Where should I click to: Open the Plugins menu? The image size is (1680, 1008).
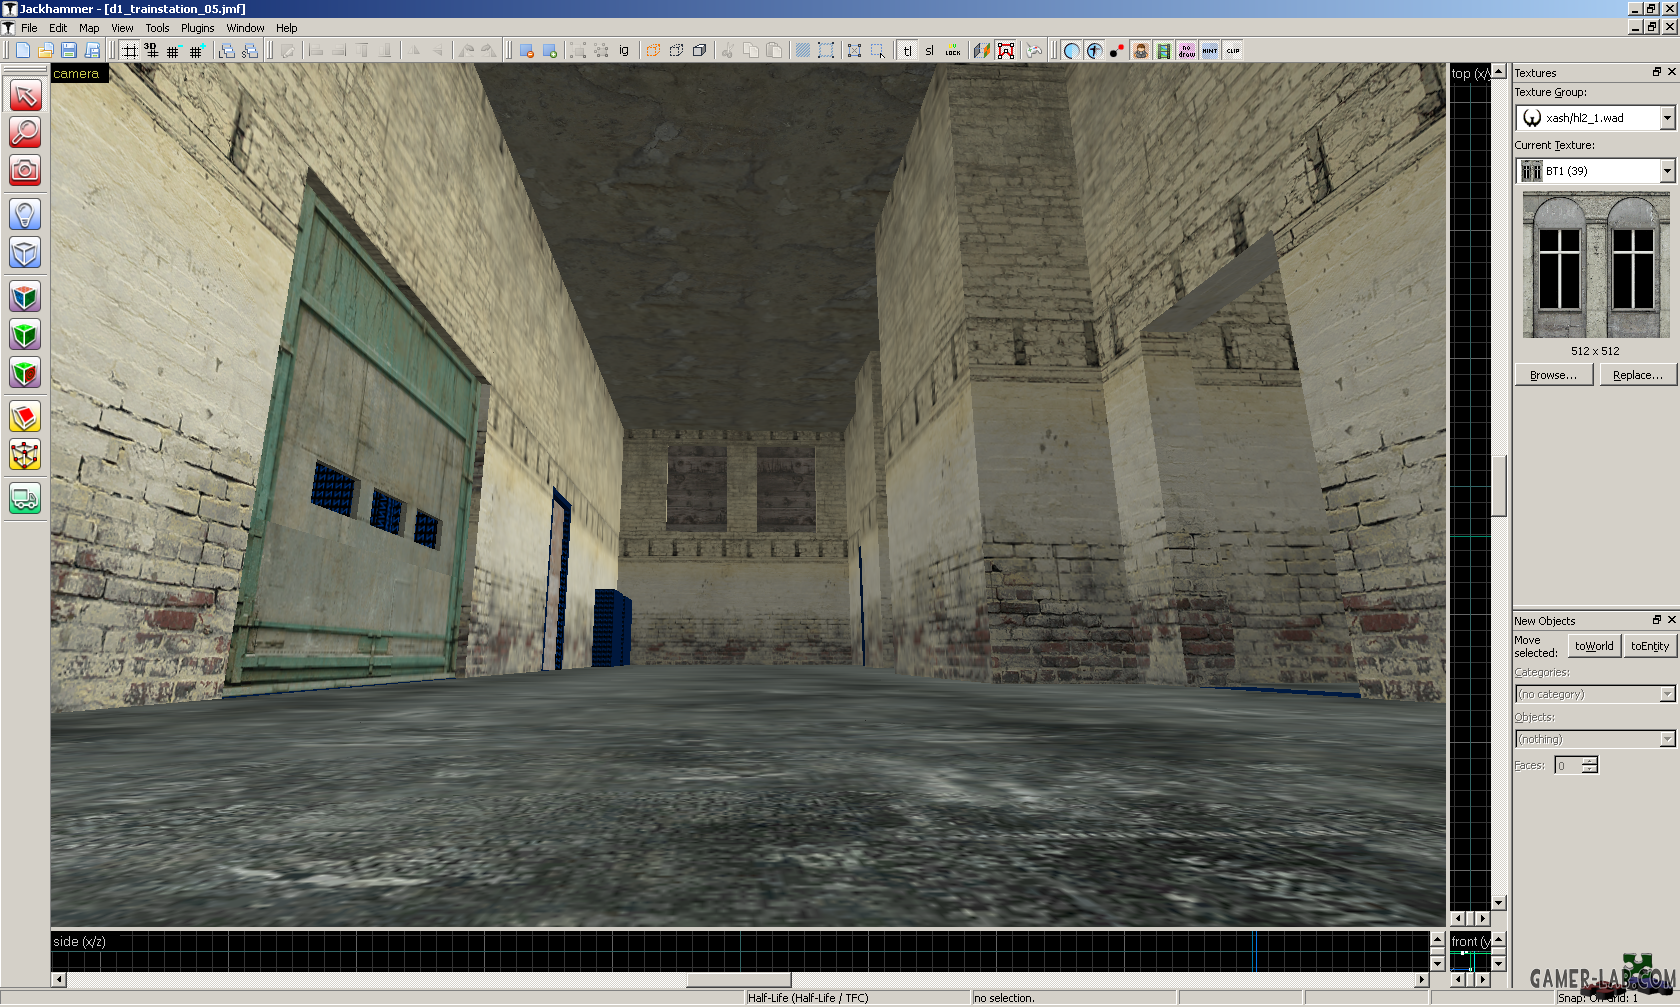pos(198,28)
